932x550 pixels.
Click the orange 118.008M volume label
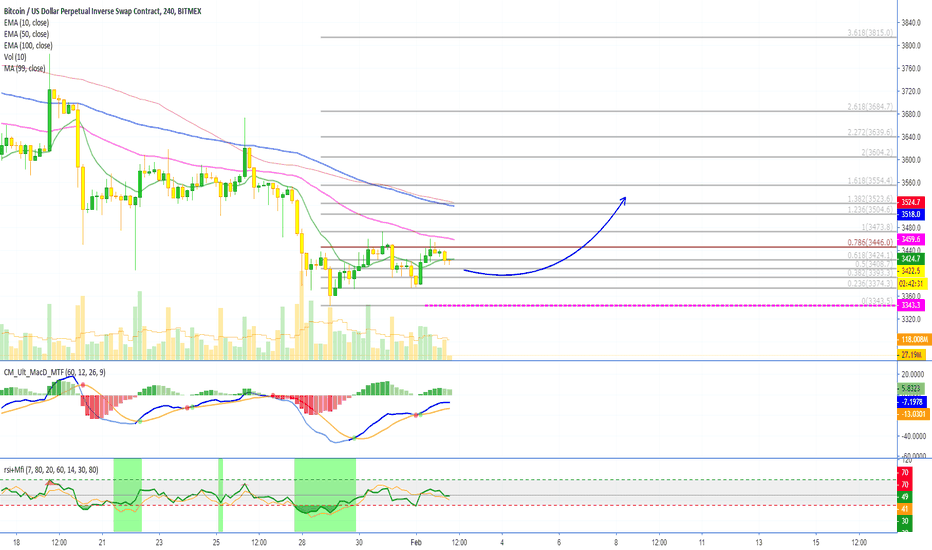click(914, 340)
